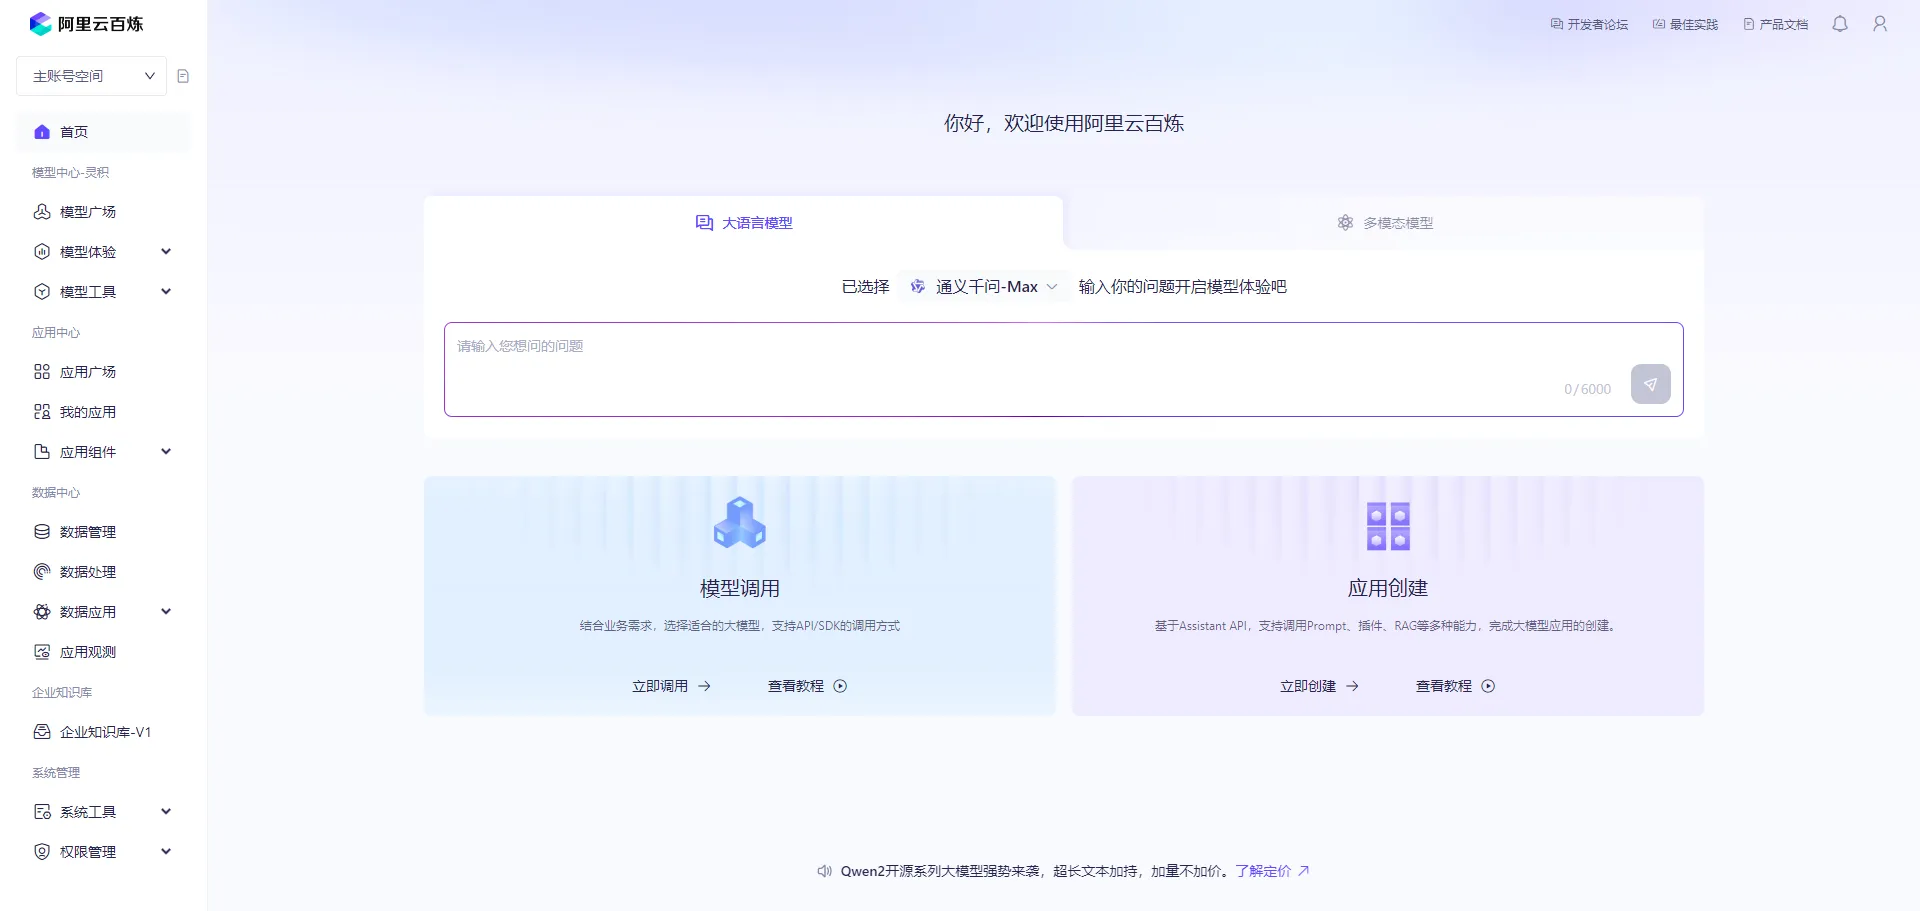Viewport: 1920px width, 911px height.
Task: Open 我的应用 menu item
Action: (103, 412)
